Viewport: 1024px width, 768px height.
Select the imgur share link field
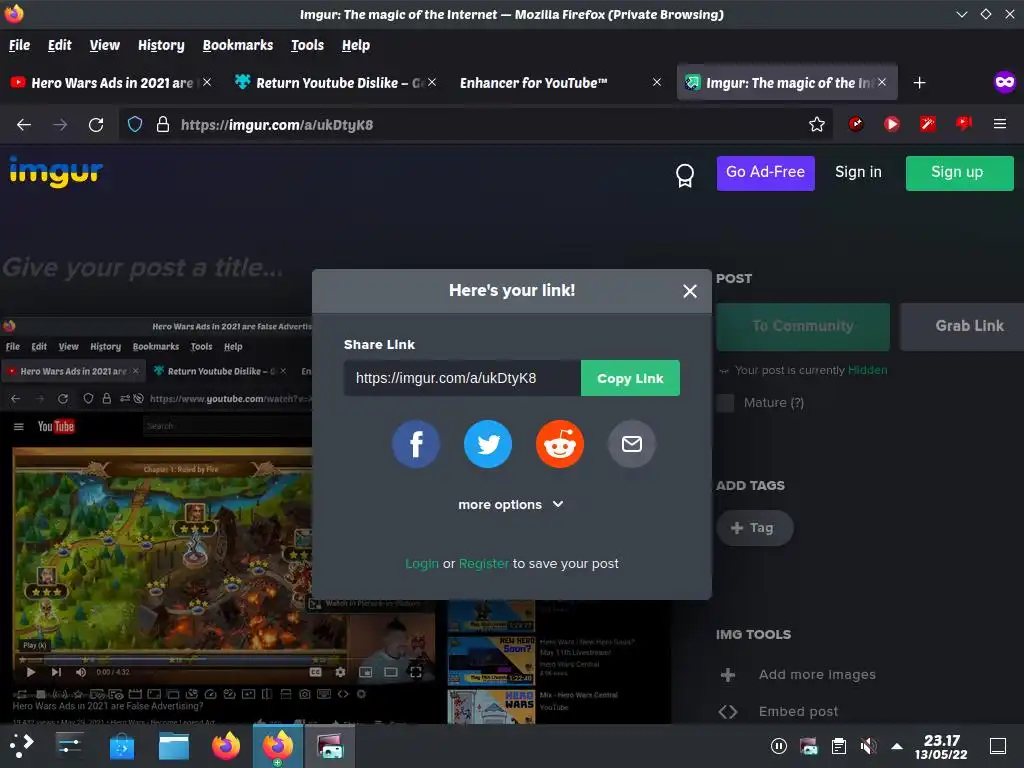point(462,378)
